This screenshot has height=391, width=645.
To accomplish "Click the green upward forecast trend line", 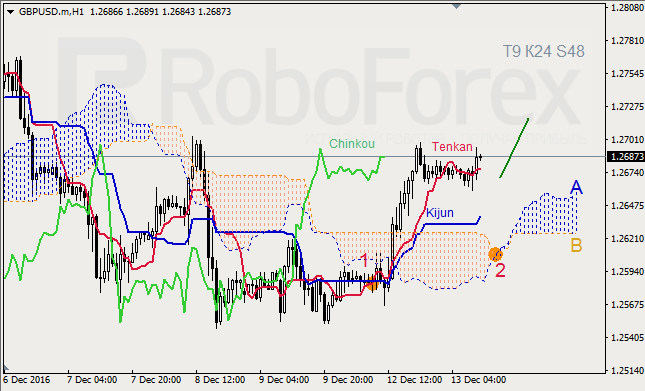I will point(514,148).
